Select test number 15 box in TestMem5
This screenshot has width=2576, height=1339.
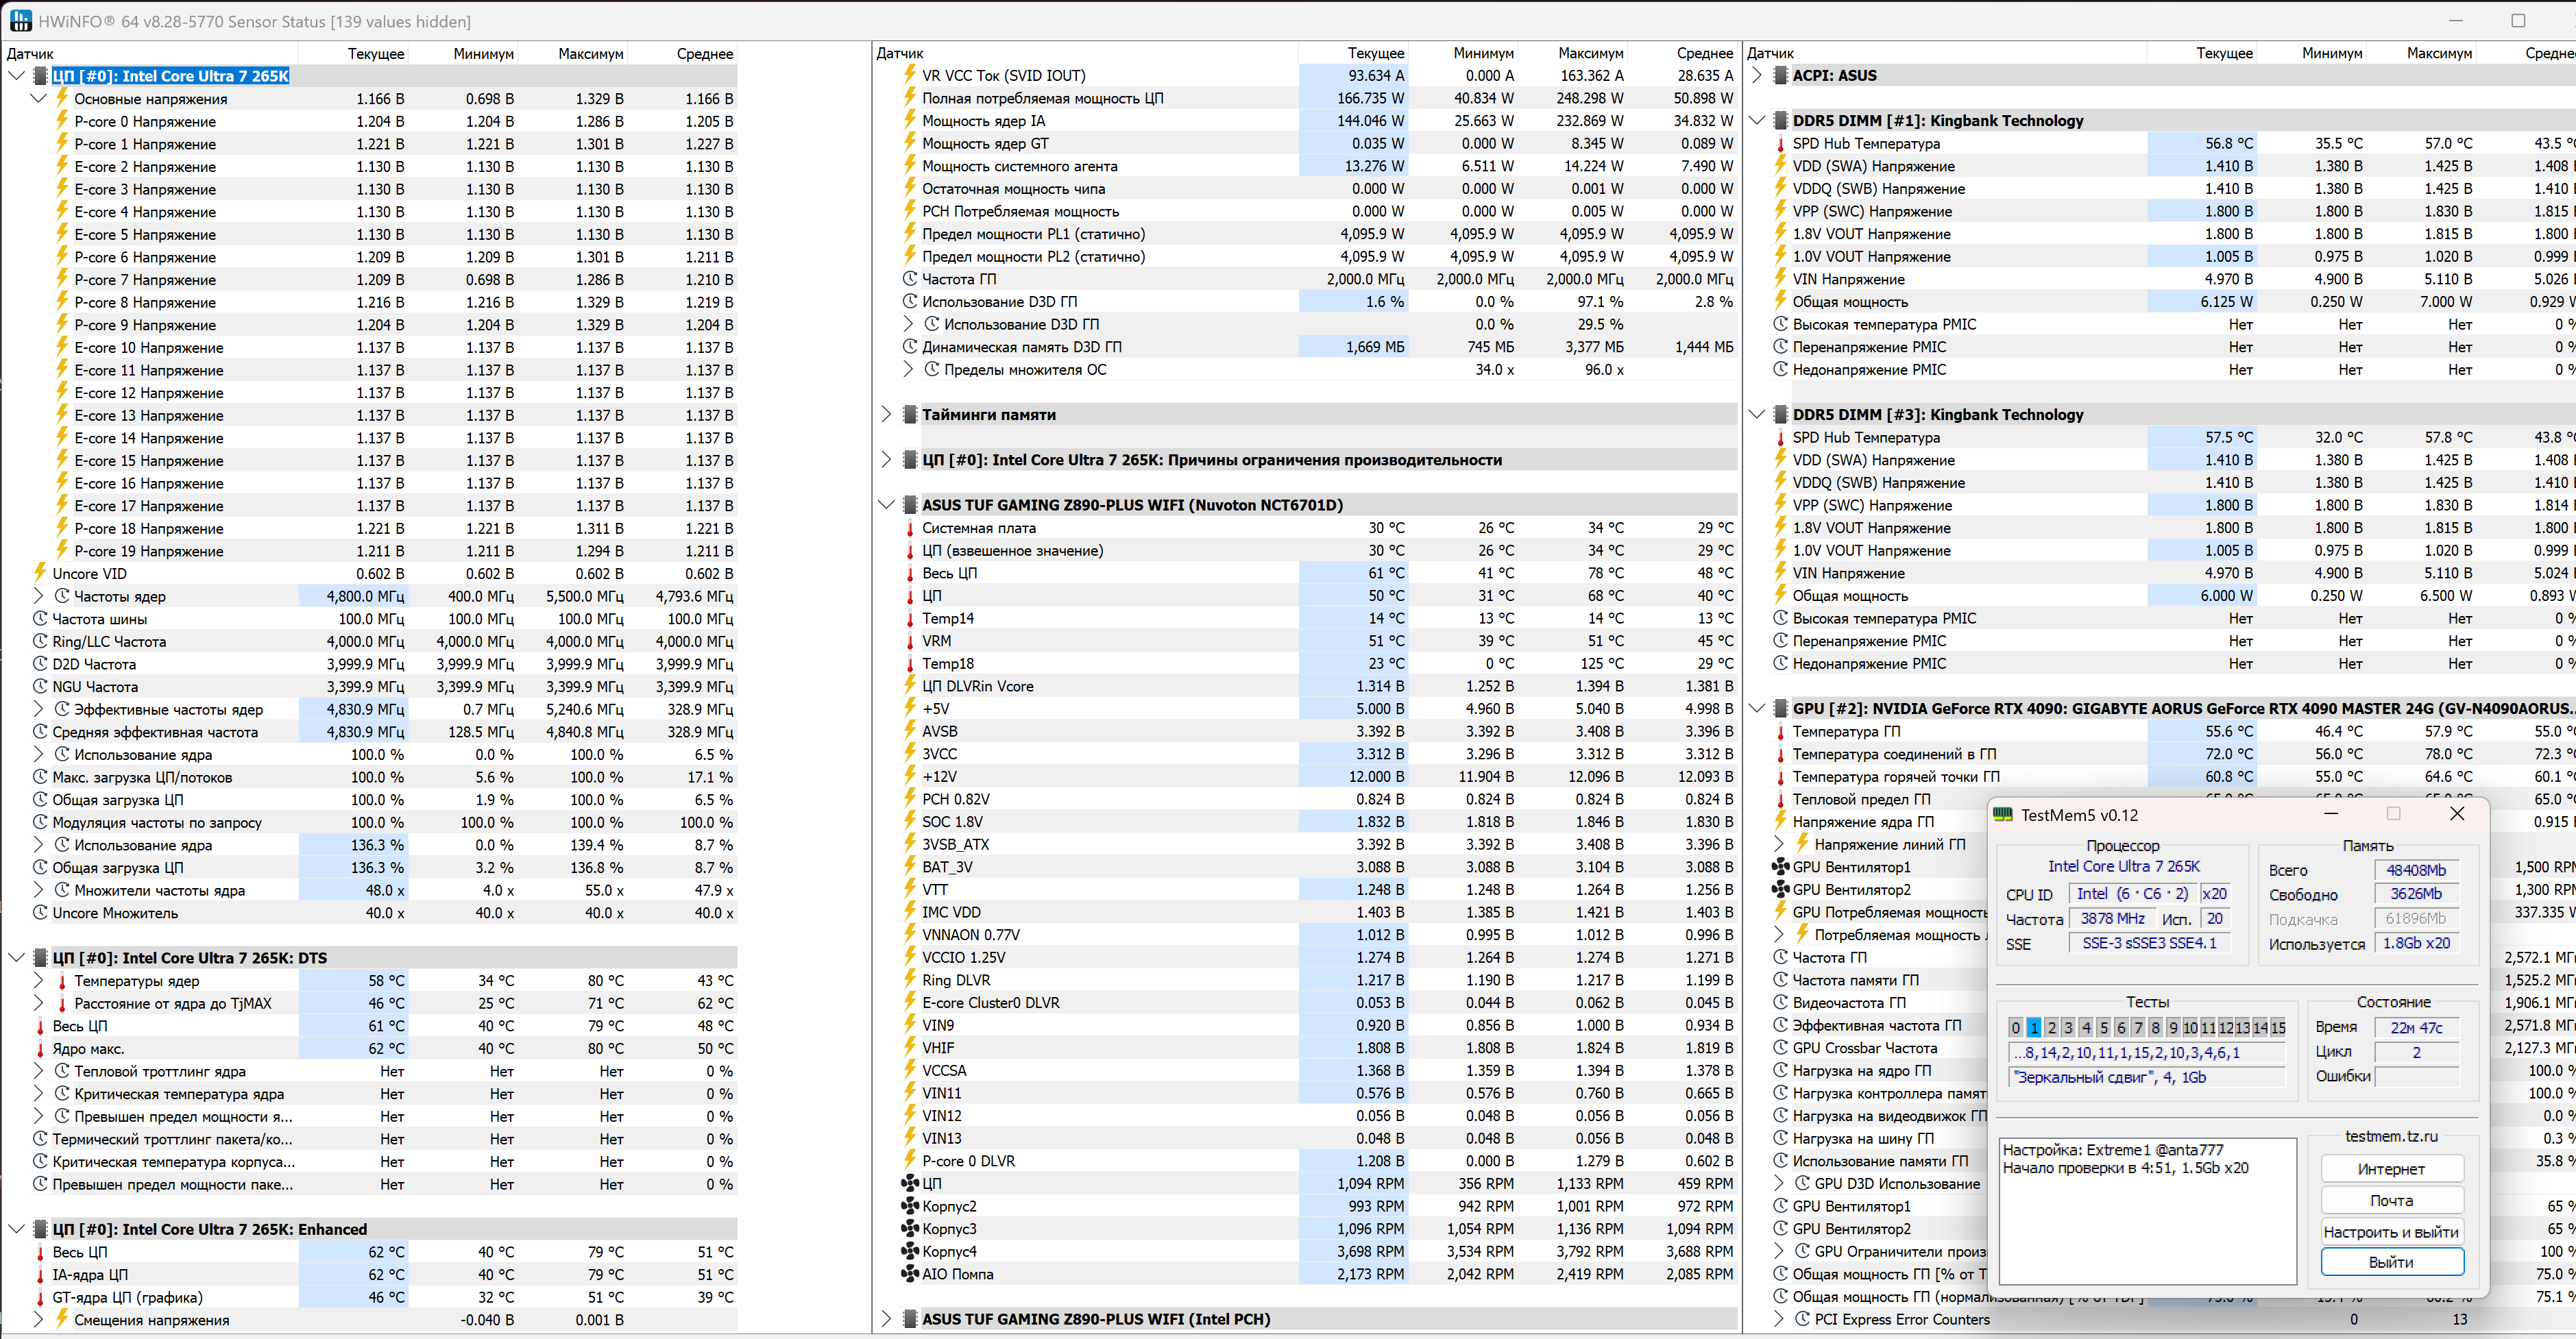point(2277,1027)
